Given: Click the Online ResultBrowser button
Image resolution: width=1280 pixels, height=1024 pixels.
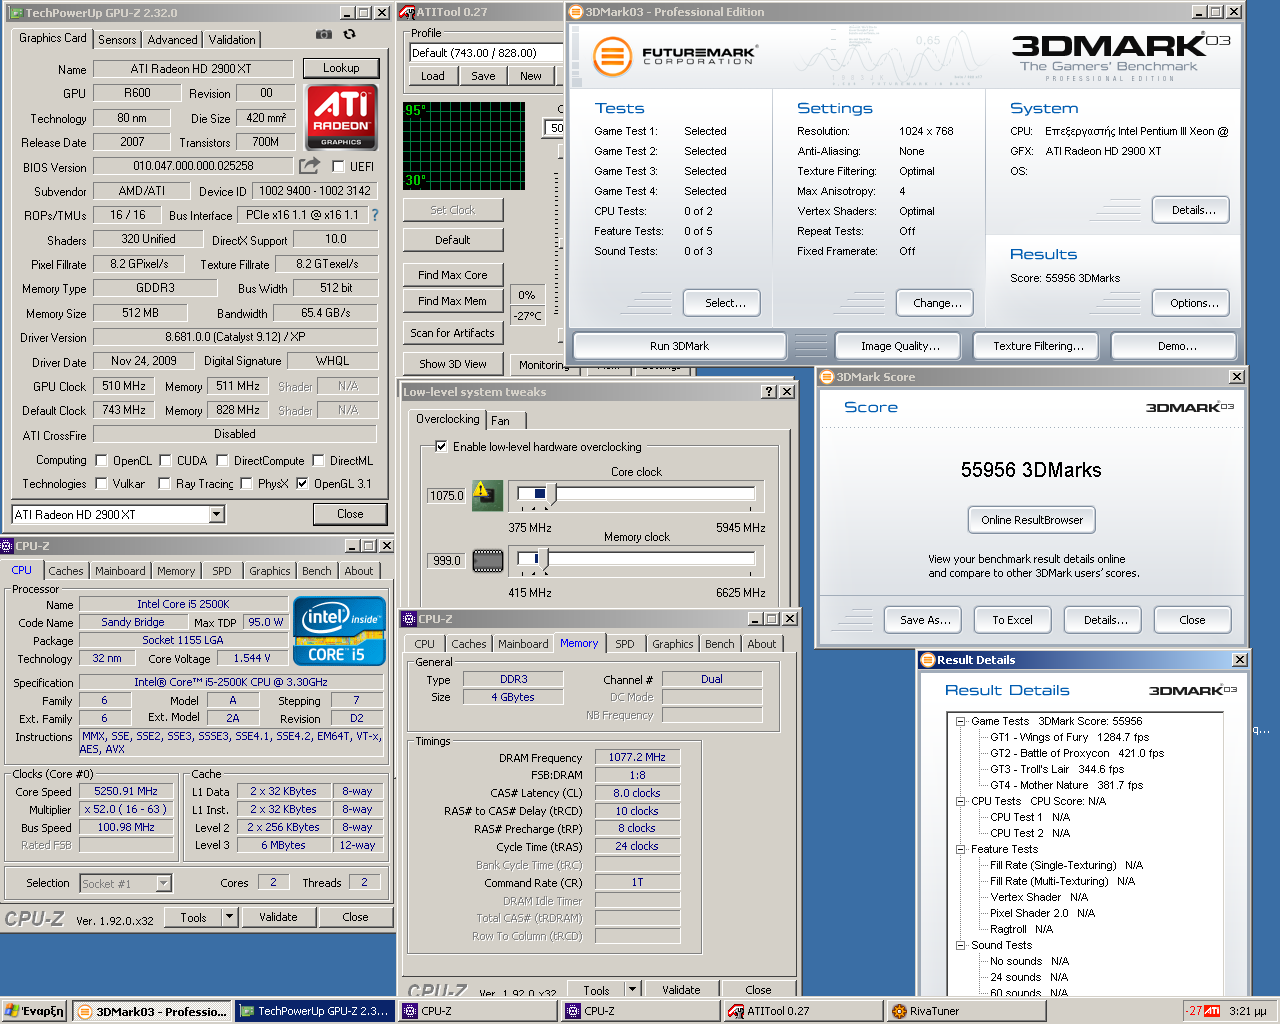Looking at the screenshot, I should (x=1032, y=520).
